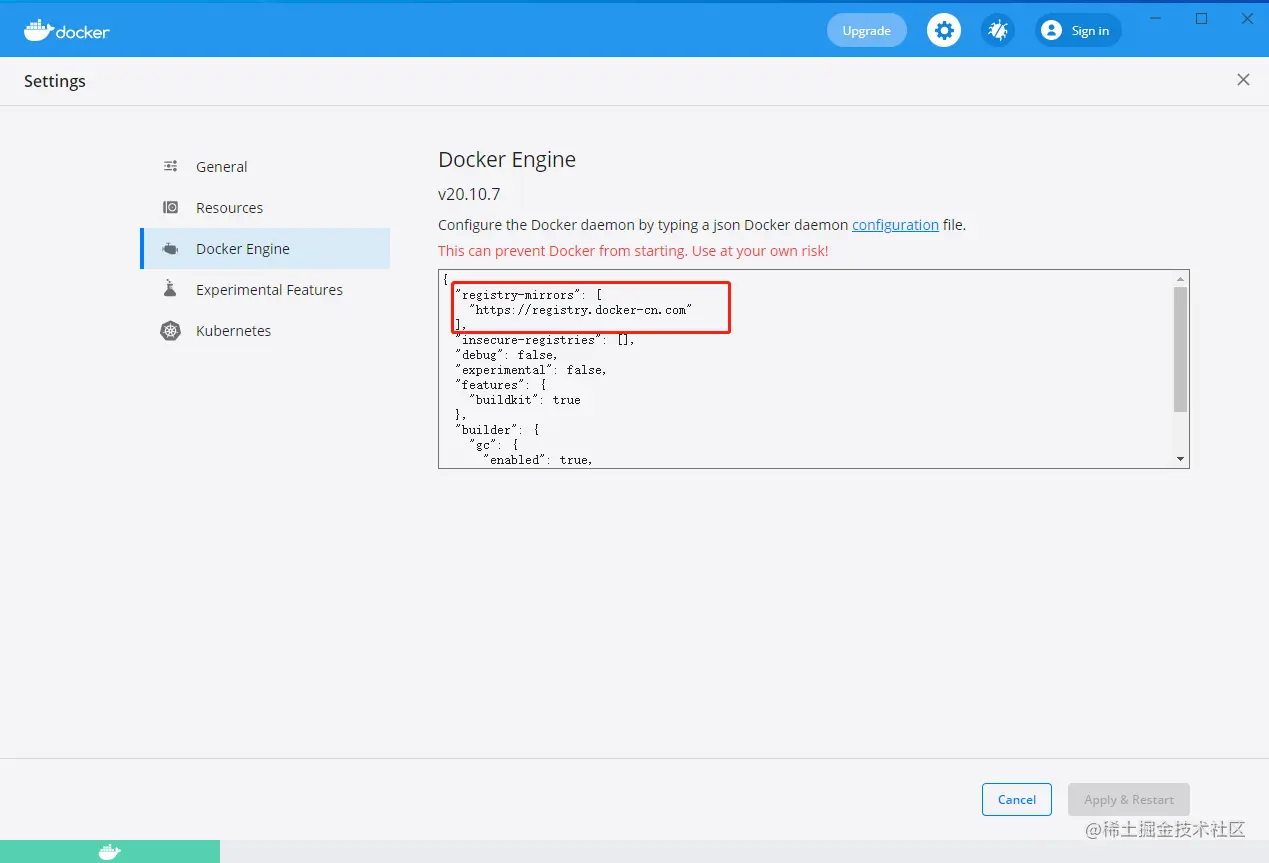Click the Upgrade button

(x=866, y=30)
